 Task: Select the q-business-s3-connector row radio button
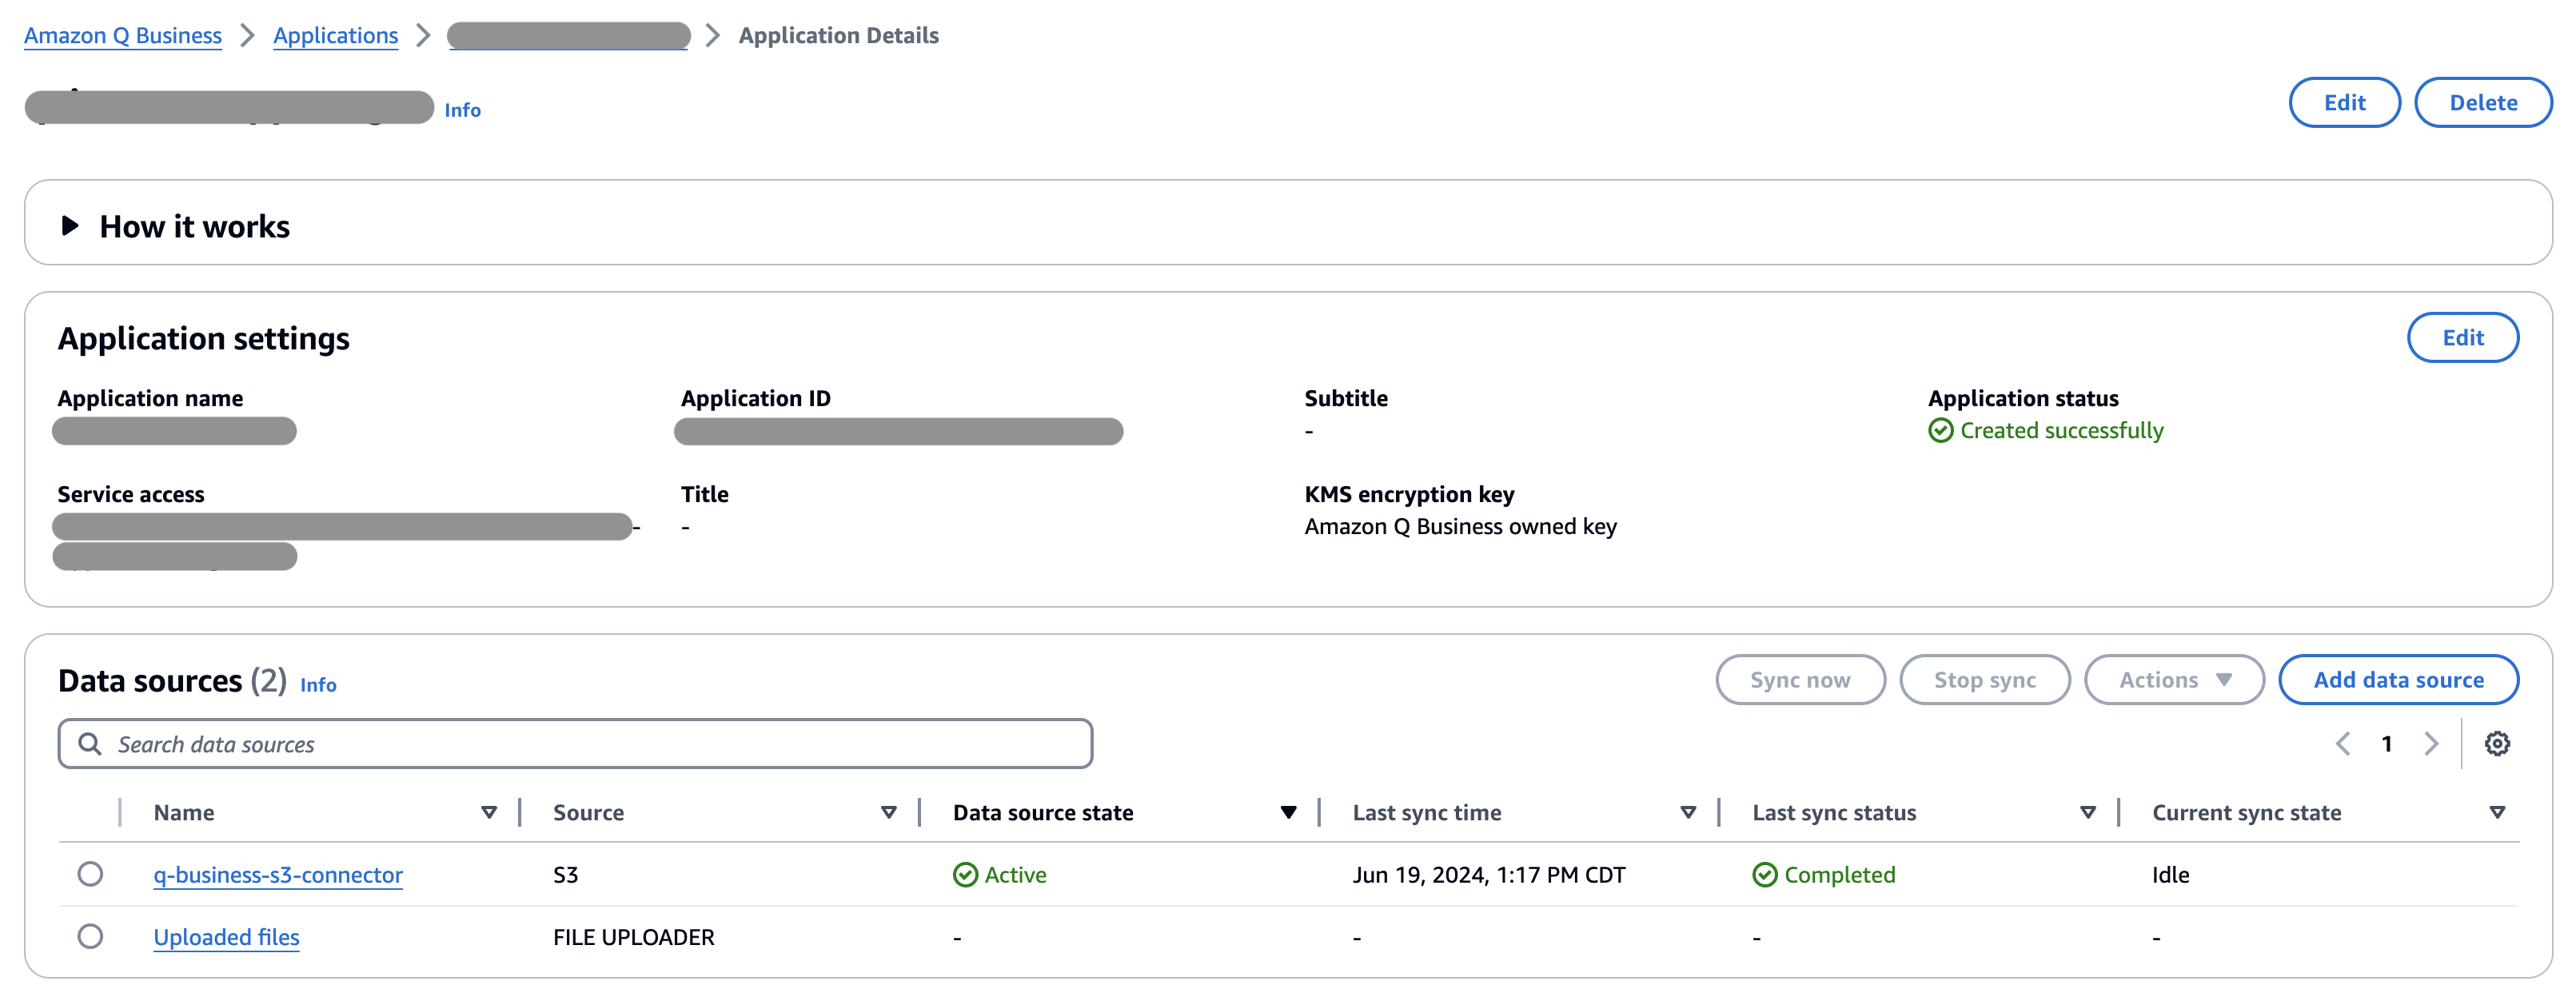coord(91,874)
